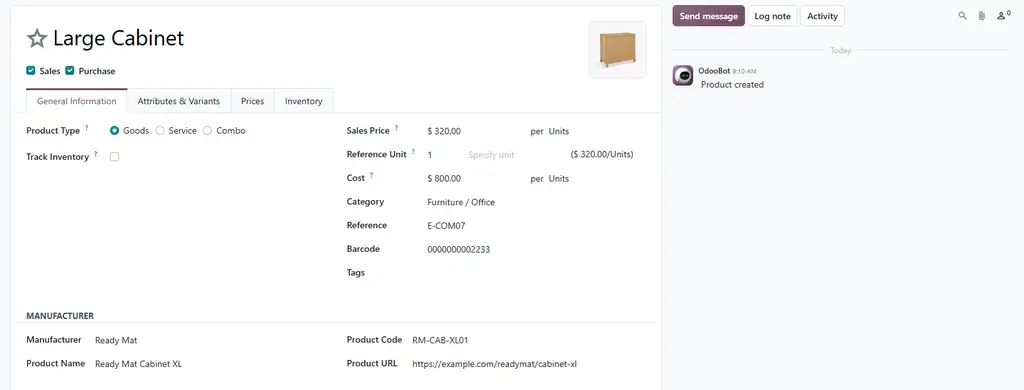
Task: Mark Large Cabinet as favorite with star
Action: click(37, 39)
